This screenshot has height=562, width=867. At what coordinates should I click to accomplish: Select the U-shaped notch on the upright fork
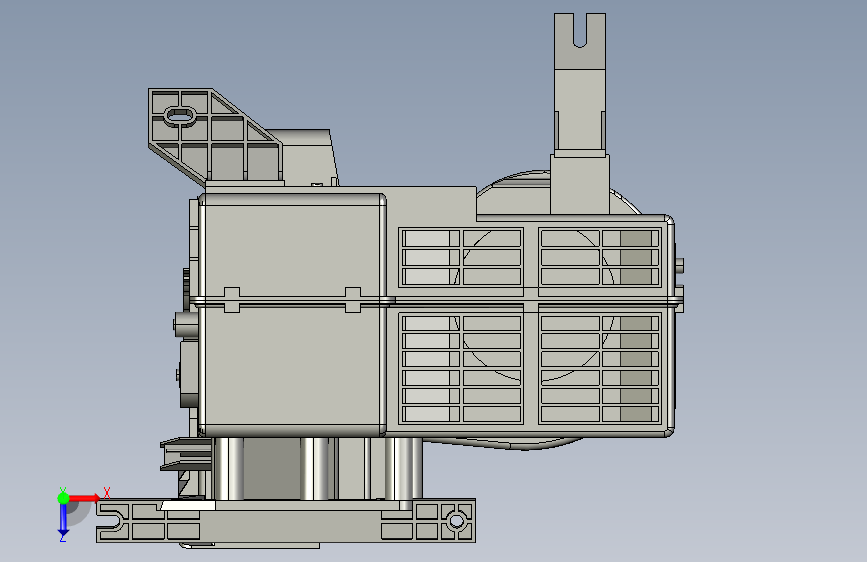(x=579, y=32)
